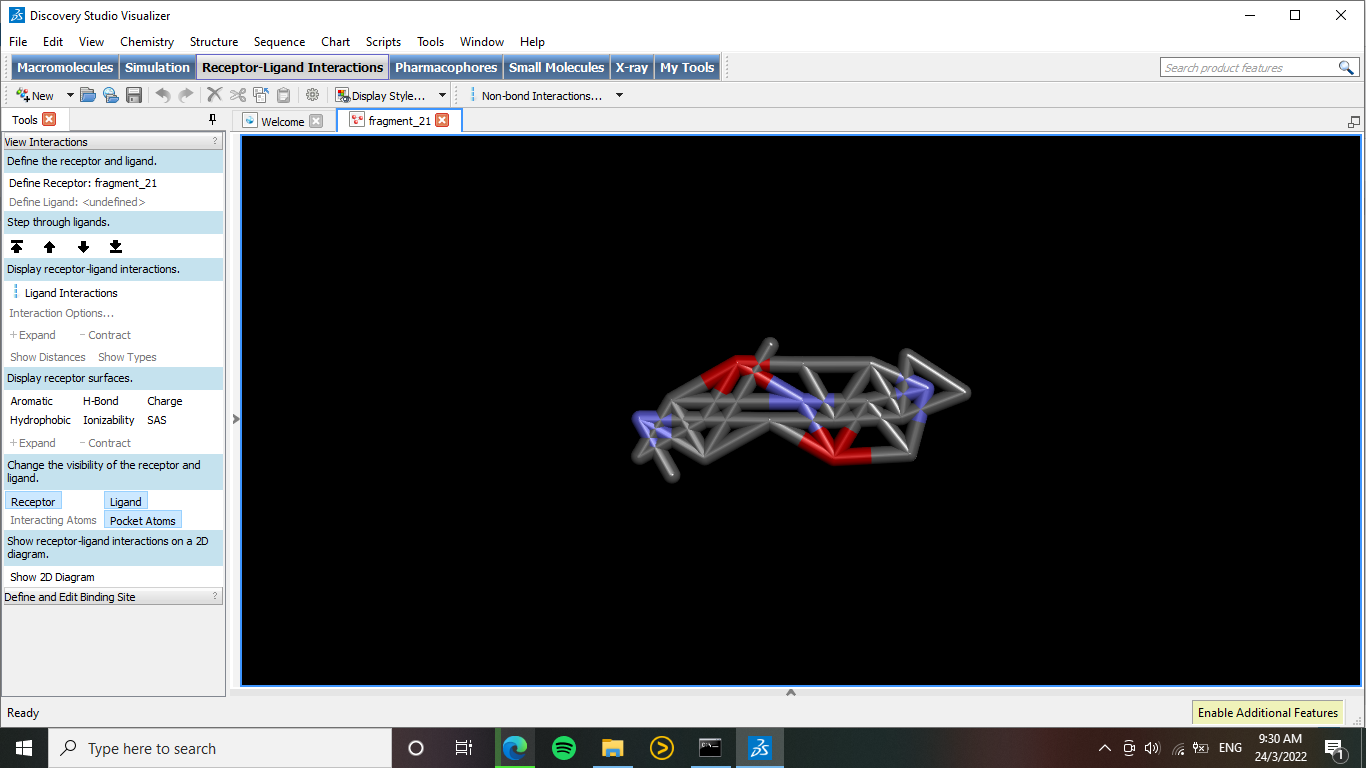Close the Welcome tab
Image resolution: width=1366 pixels, height=768 pixels.
316,121
